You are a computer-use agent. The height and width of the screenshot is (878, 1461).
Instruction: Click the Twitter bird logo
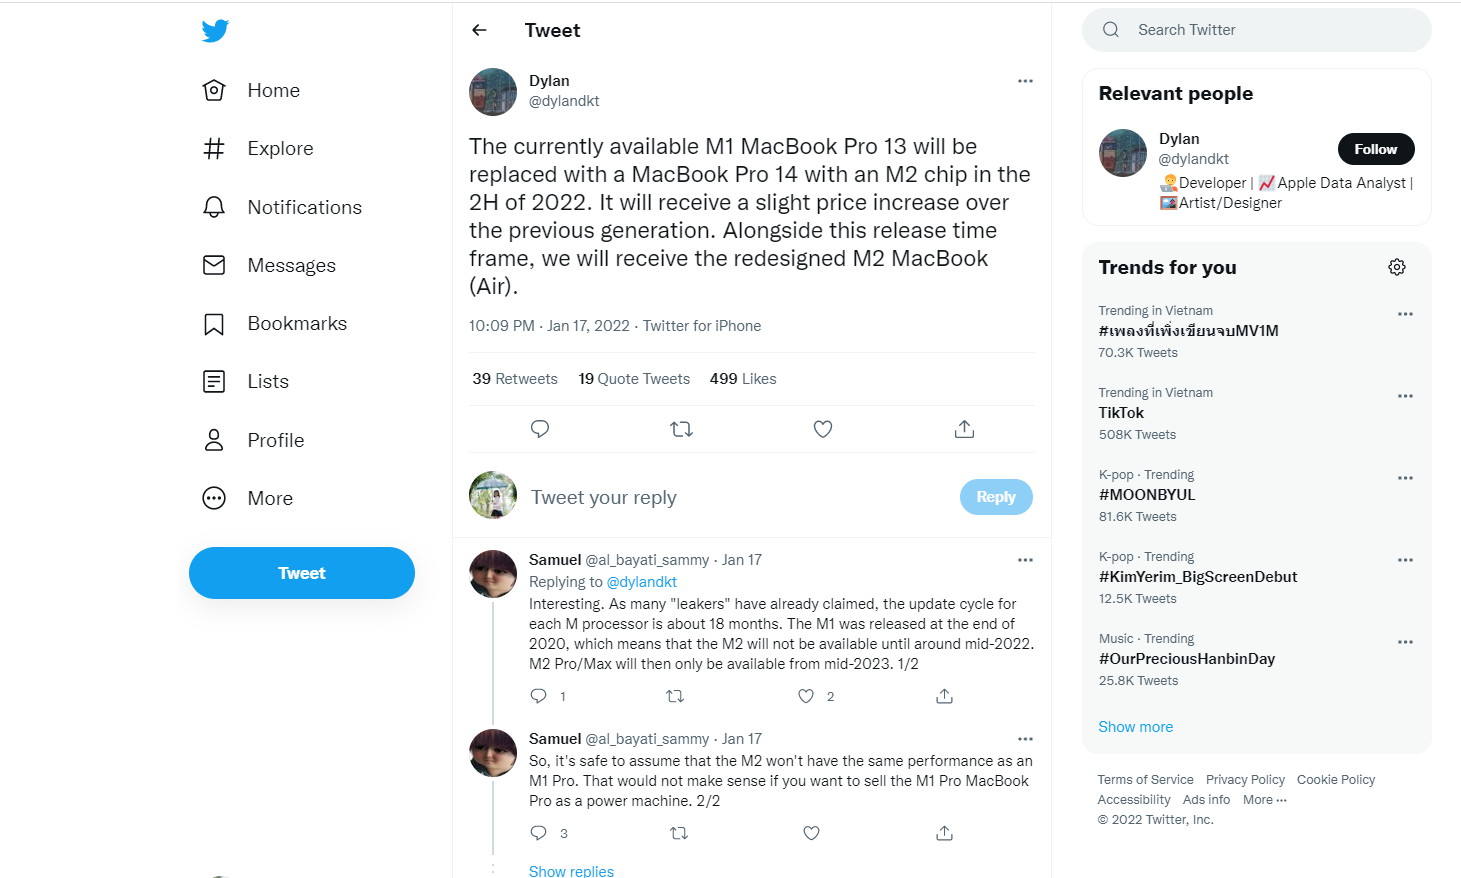click(x=214, y=31)
